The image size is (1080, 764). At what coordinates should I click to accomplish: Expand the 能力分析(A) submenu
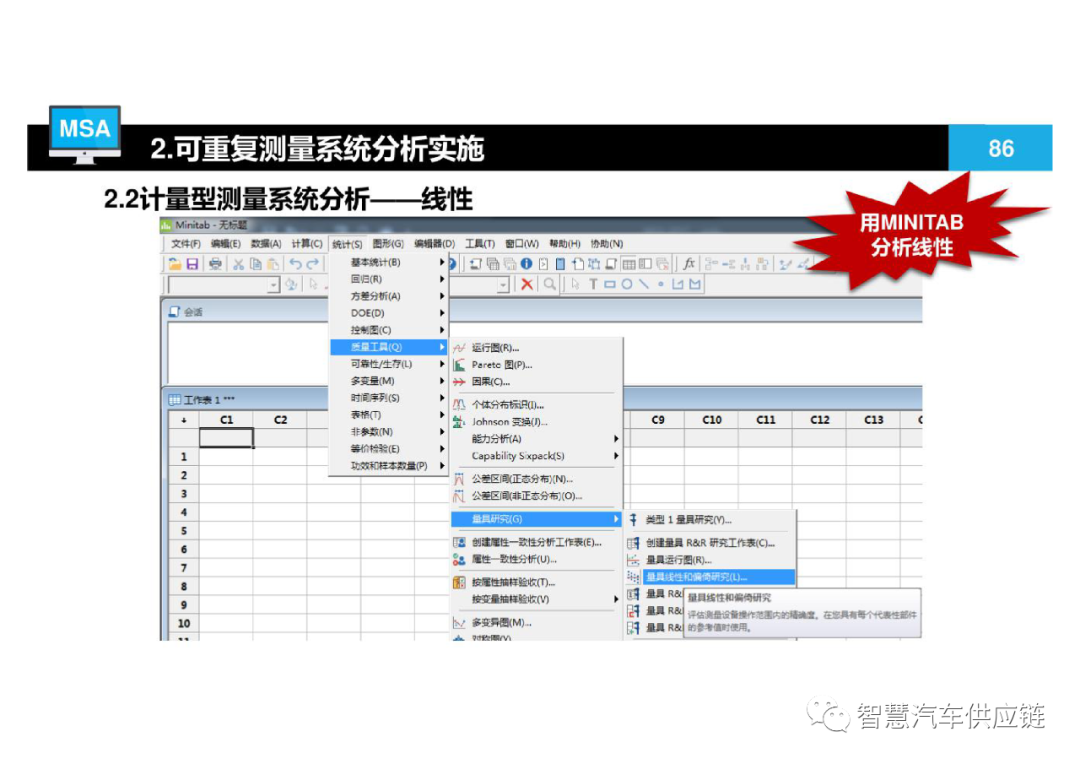pyautogui.click(x=537, y=439)
